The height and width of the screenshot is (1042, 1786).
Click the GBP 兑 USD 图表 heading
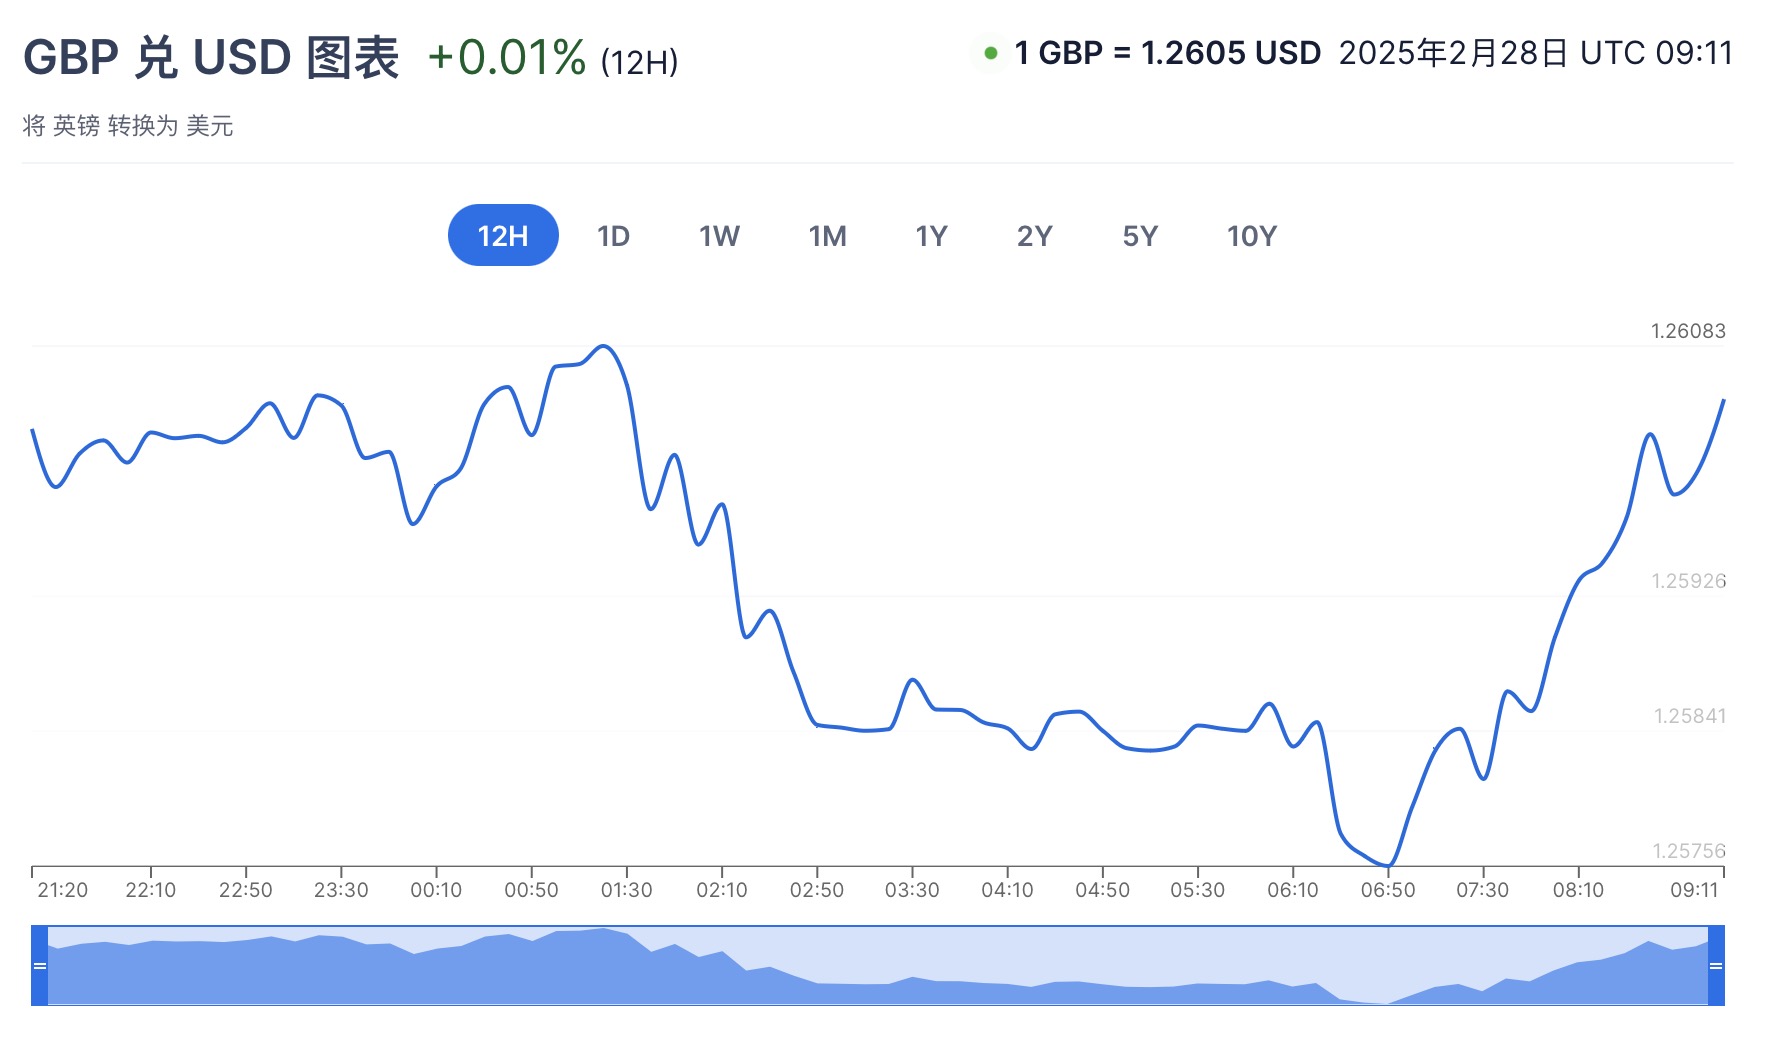(x=211, y=58)
